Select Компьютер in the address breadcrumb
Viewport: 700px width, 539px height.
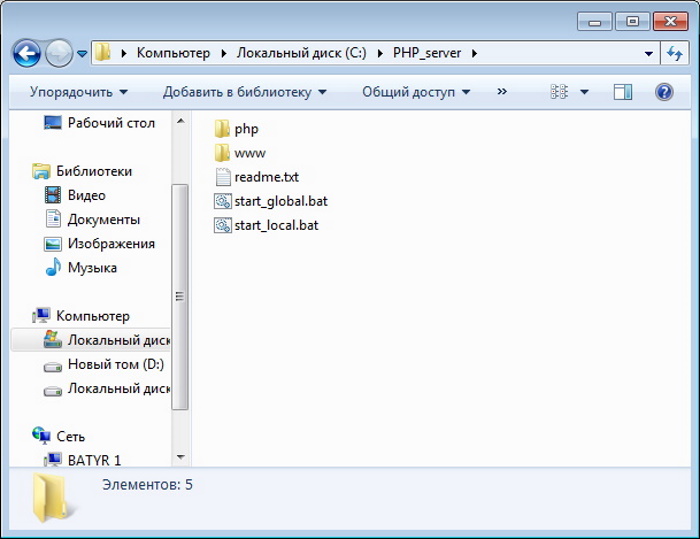tap(173, 53)
